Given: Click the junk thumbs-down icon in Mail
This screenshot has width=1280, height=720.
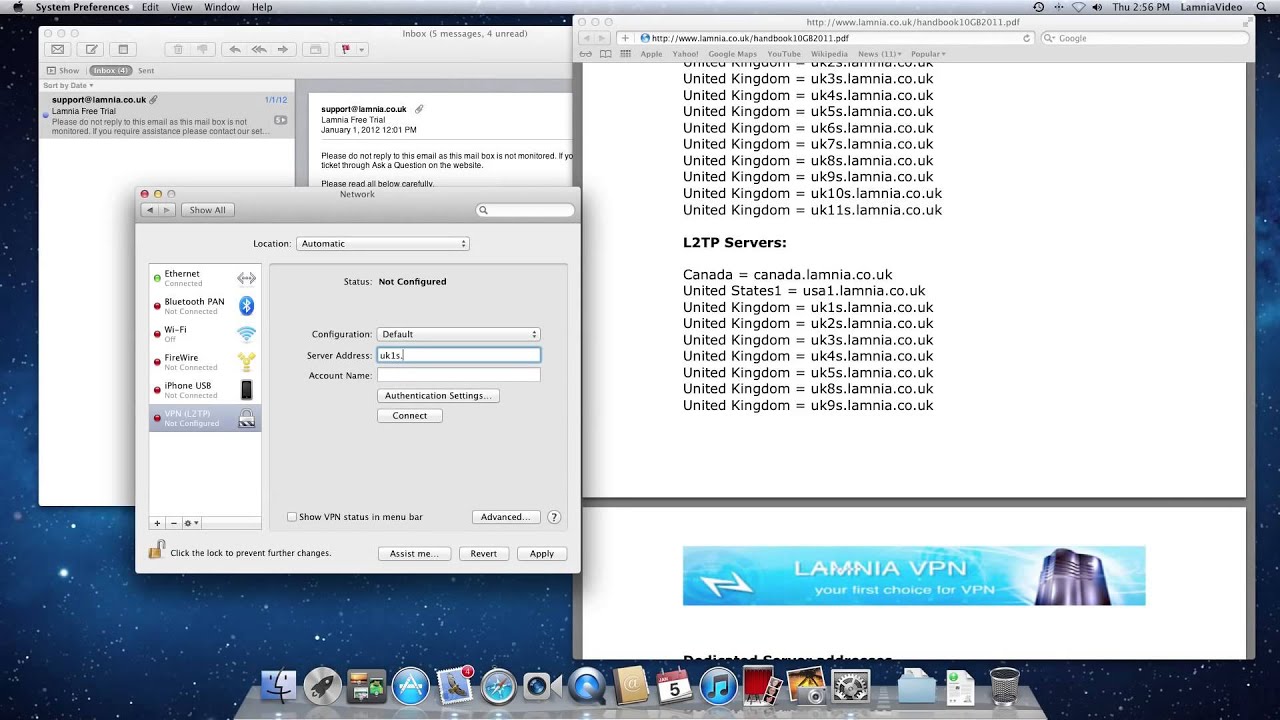Looking at the screenshot, I should click(x=203, y=49).
